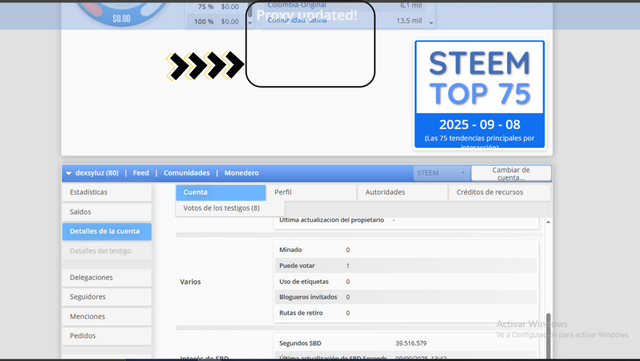Screen dimensions: 640x361
Task: Collapse the dexsyluz account triangle
Action: tap(69, 173)
